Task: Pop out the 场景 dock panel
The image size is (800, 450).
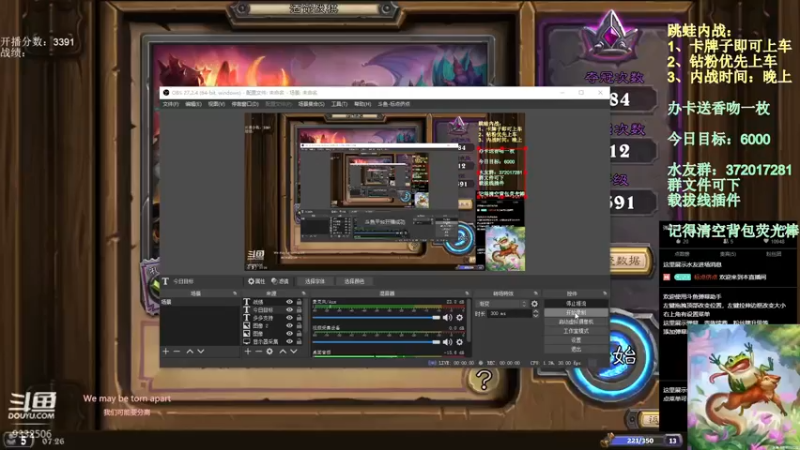Action: pyautogui.click(x=235, y=293)
